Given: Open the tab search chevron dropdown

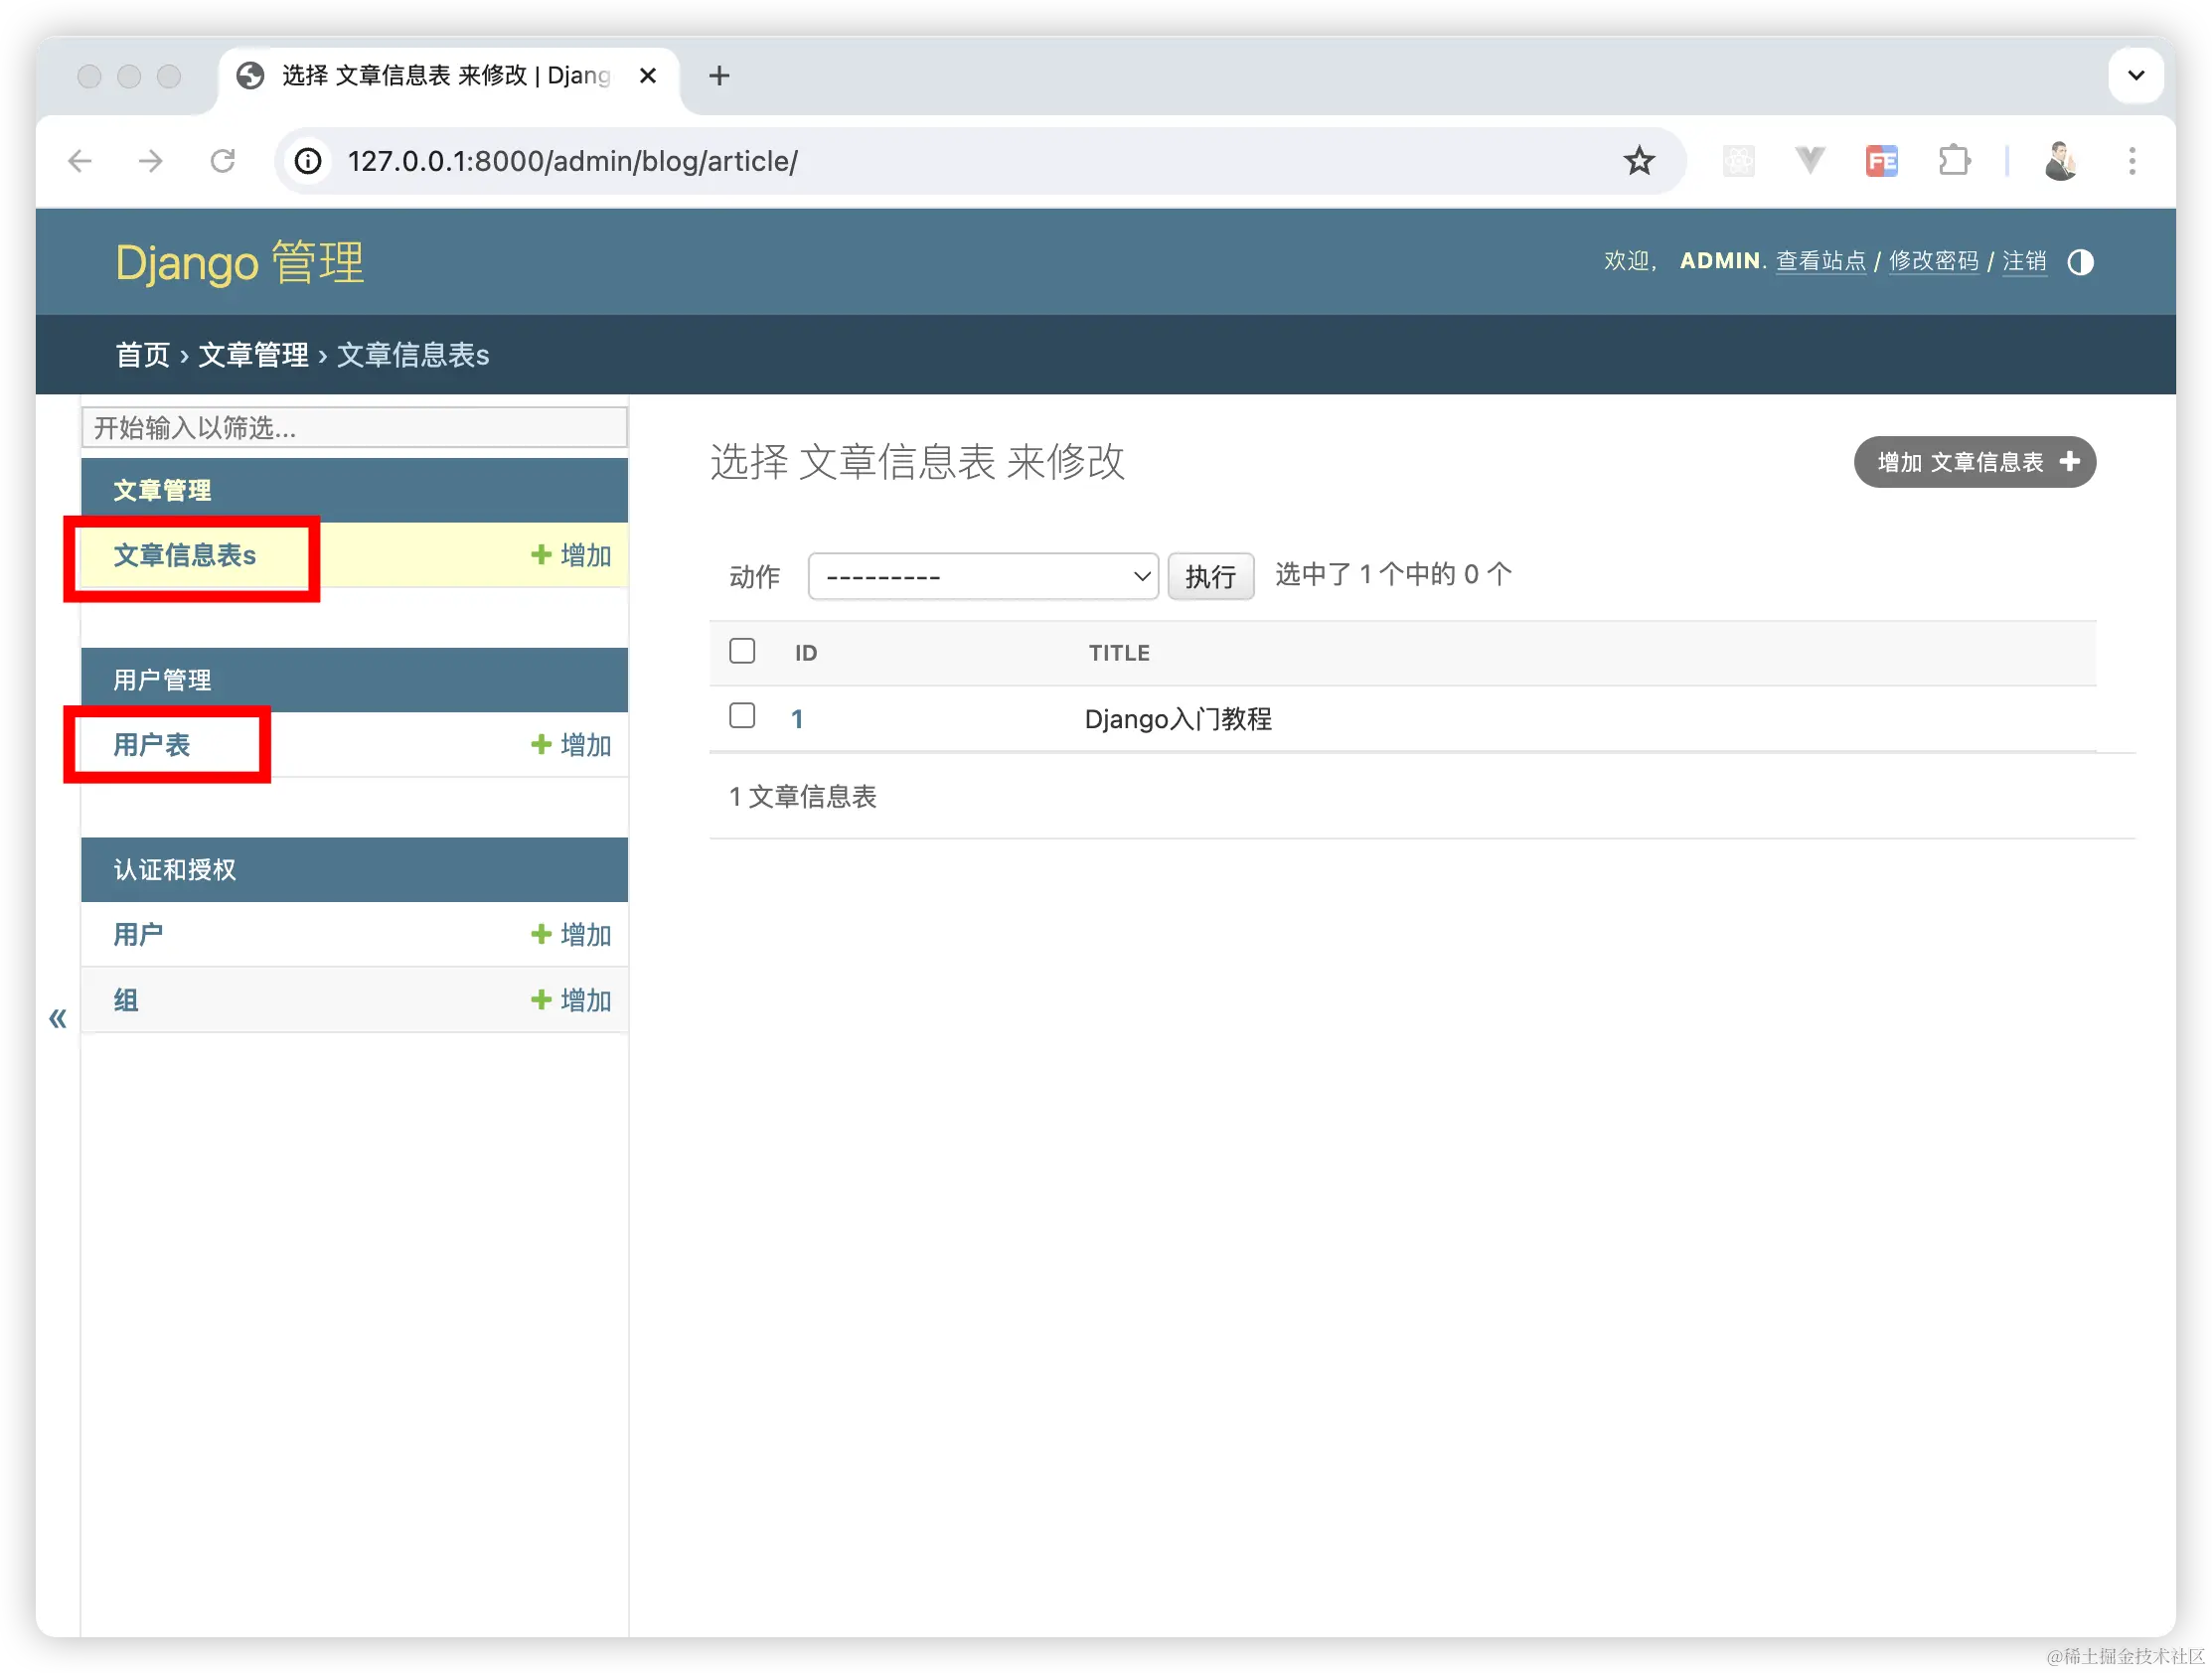Looking at the screenshot, I should click(2136, 75).
